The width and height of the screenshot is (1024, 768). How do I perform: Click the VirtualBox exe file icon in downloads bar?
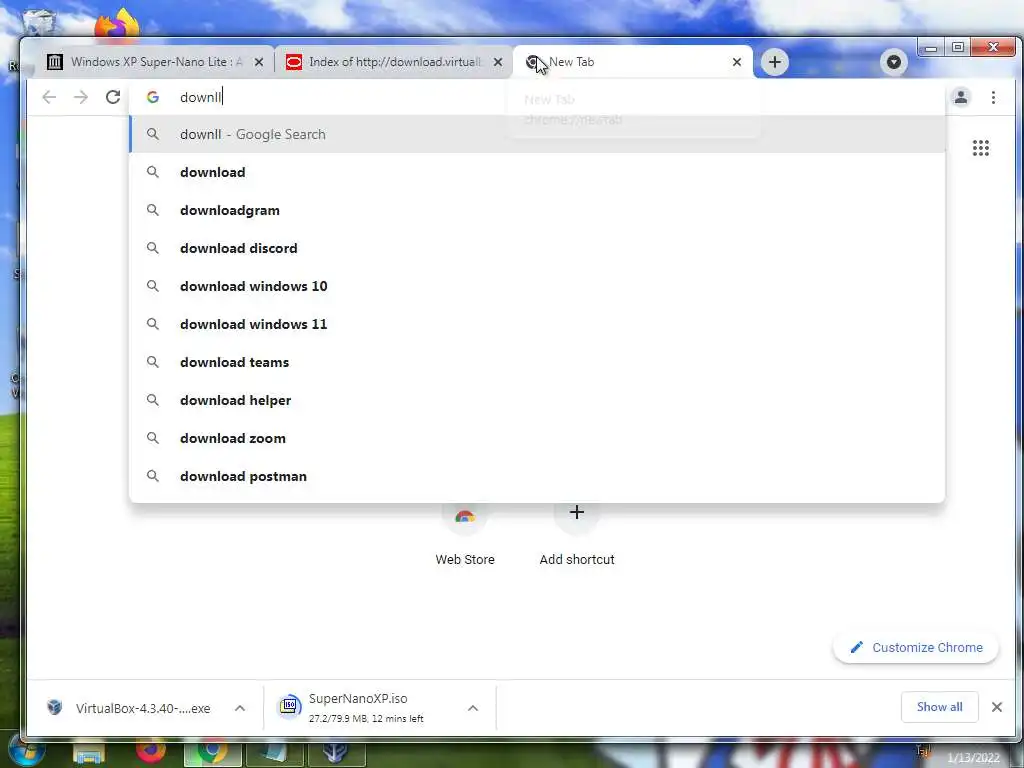pos(55,707)
